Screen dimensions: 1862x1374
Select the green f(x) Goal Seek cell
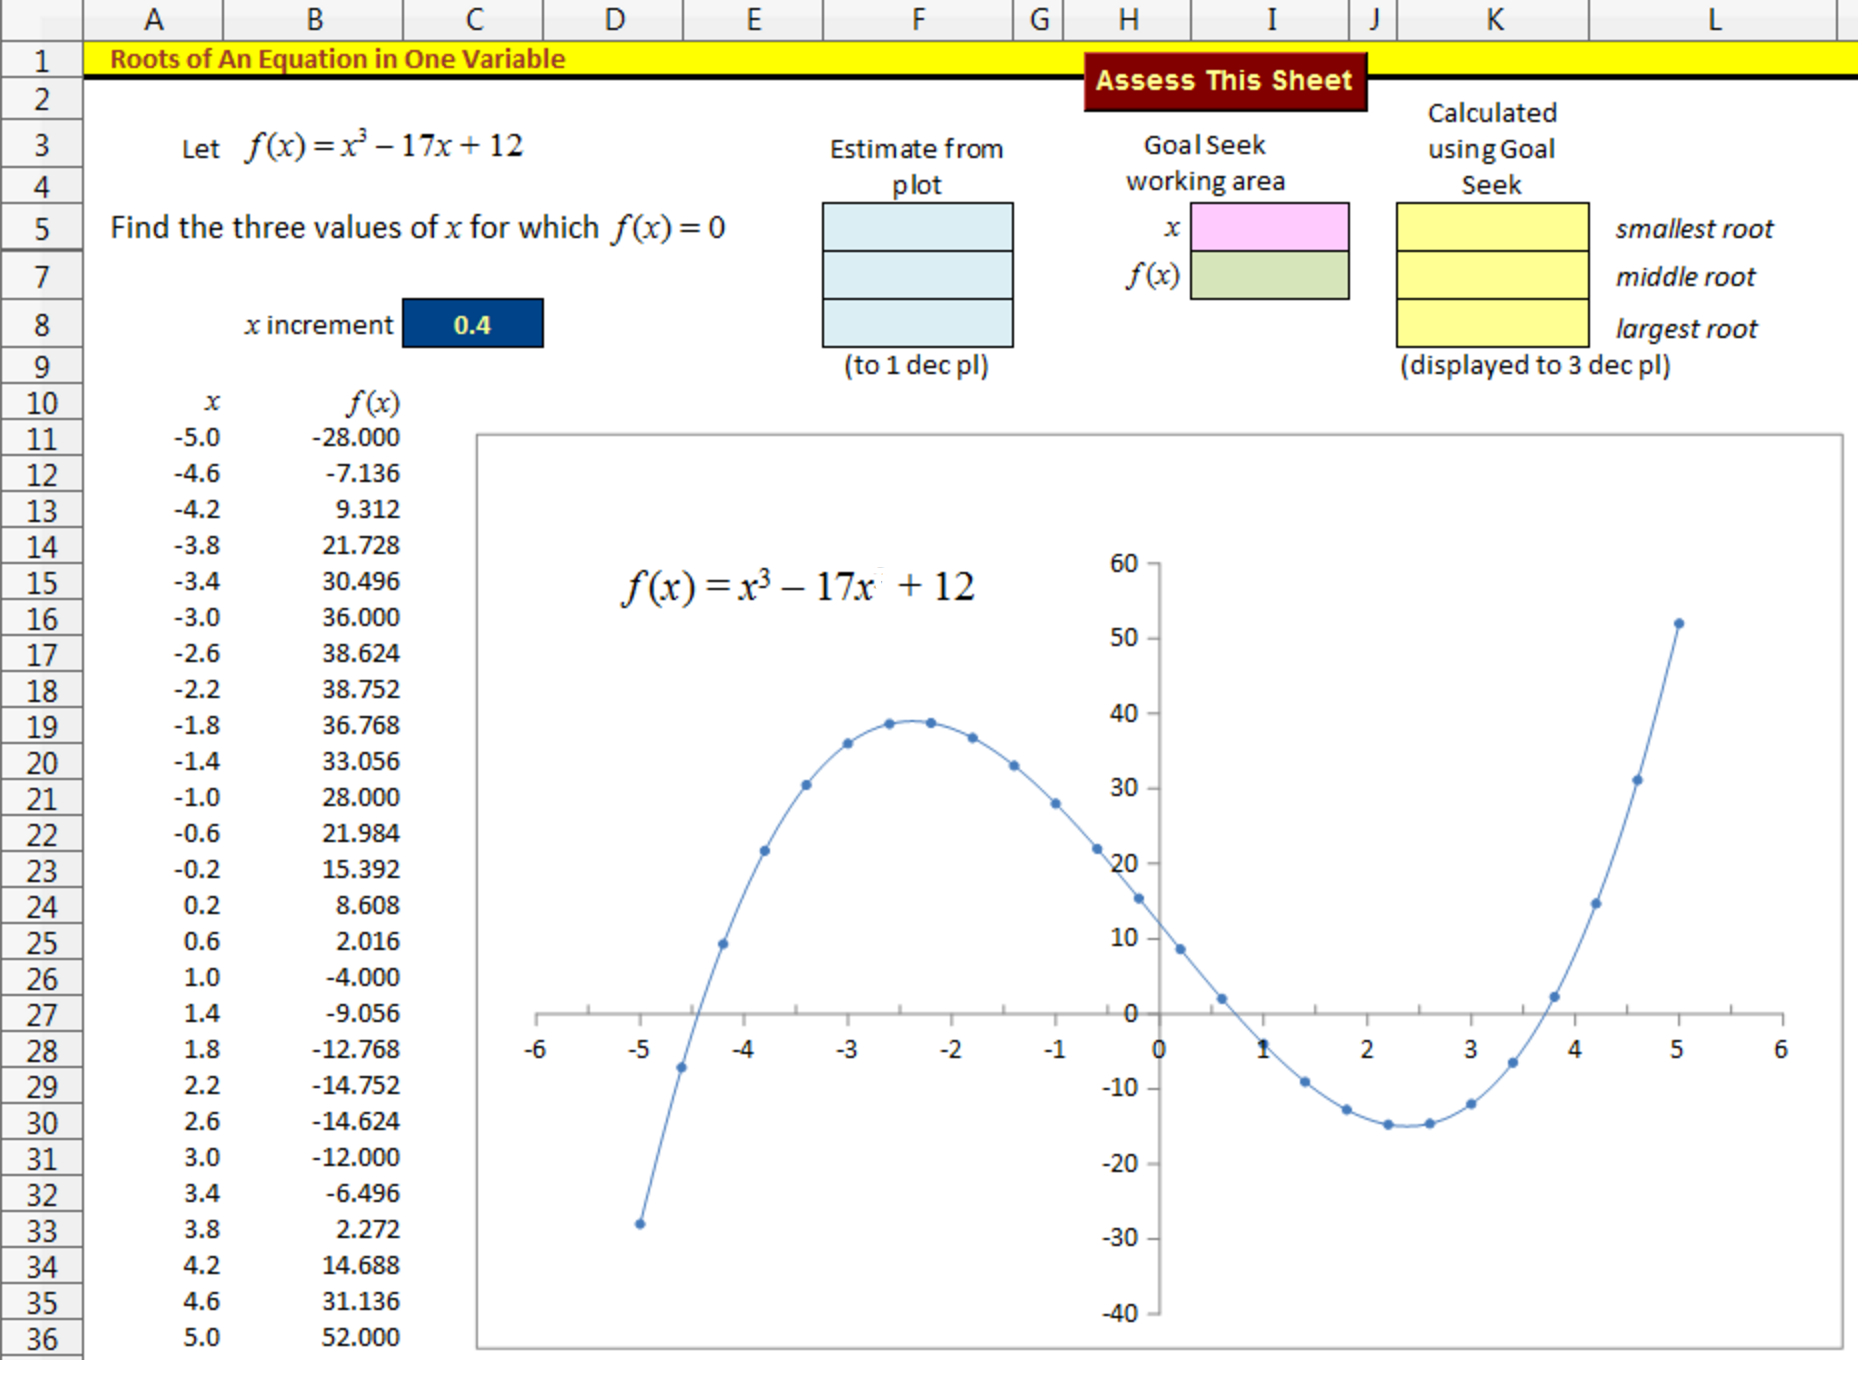(1269, 275)
